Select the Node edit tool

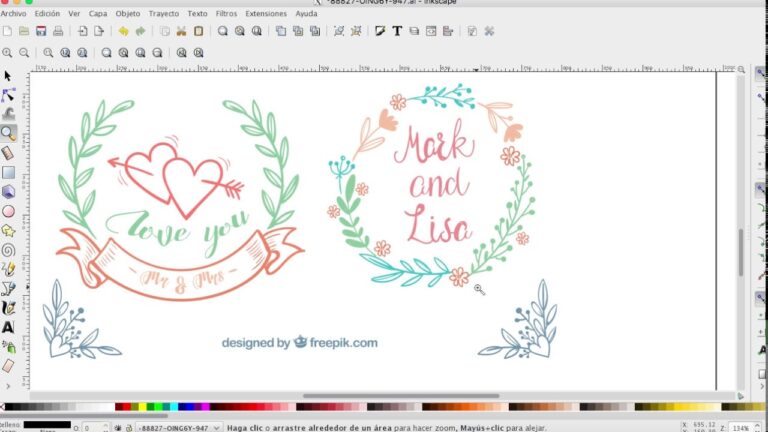tap(8, 95)
